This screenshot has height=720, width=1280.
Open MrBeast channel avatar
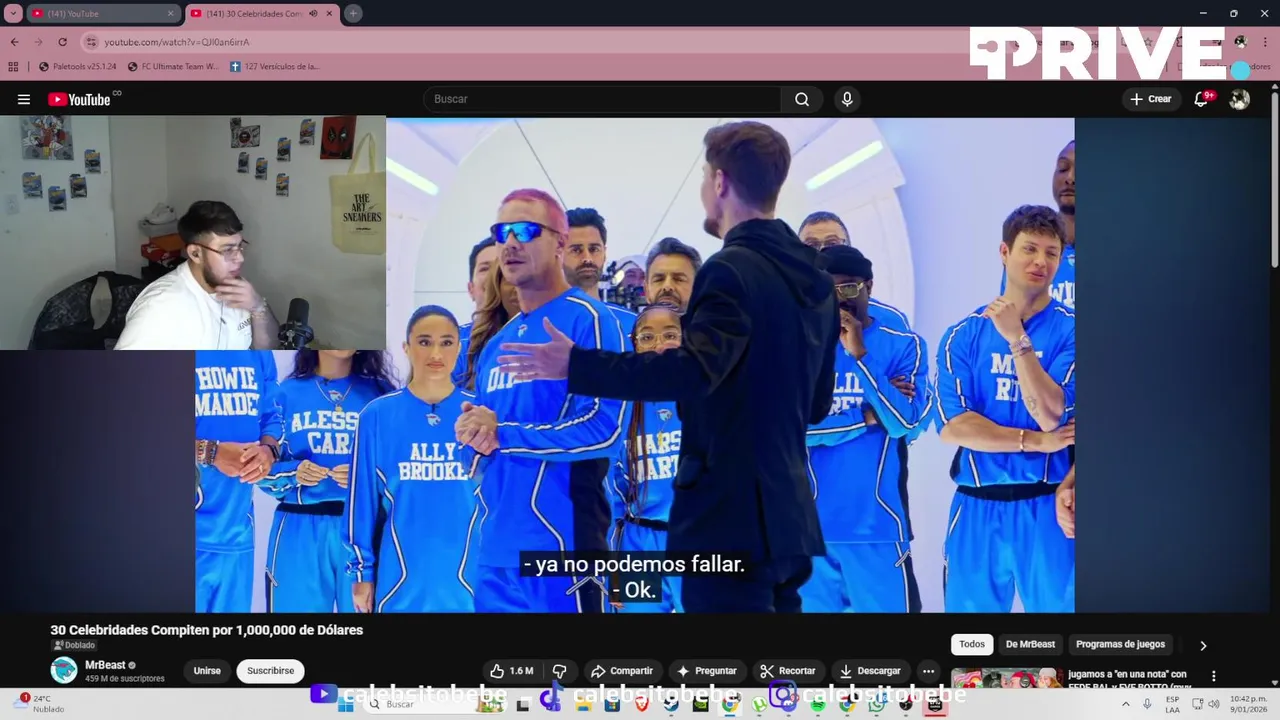(x=64, y=670)
